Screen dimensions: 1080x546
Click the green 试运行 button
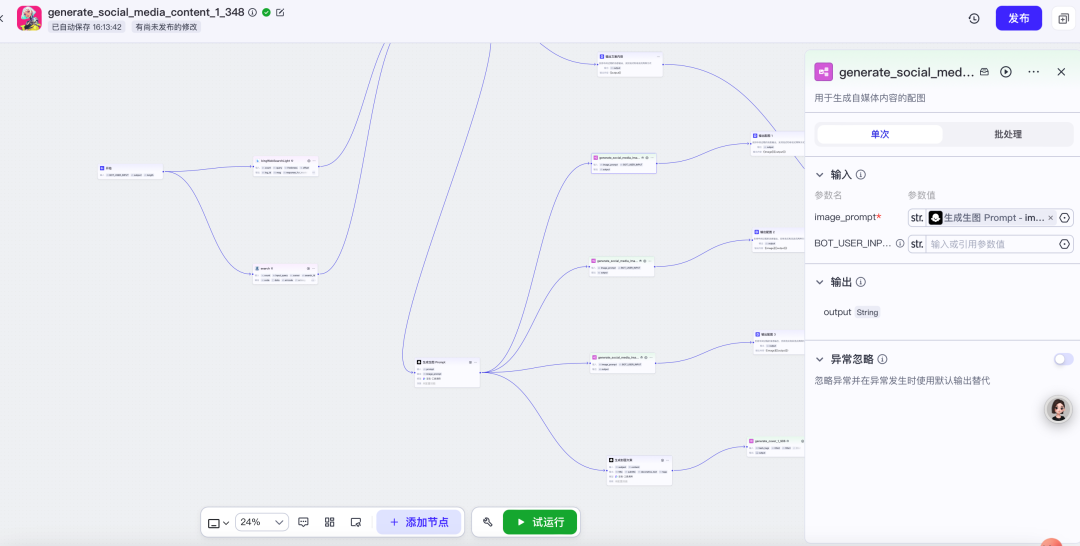pyautogui.click(x=540, y=522)
